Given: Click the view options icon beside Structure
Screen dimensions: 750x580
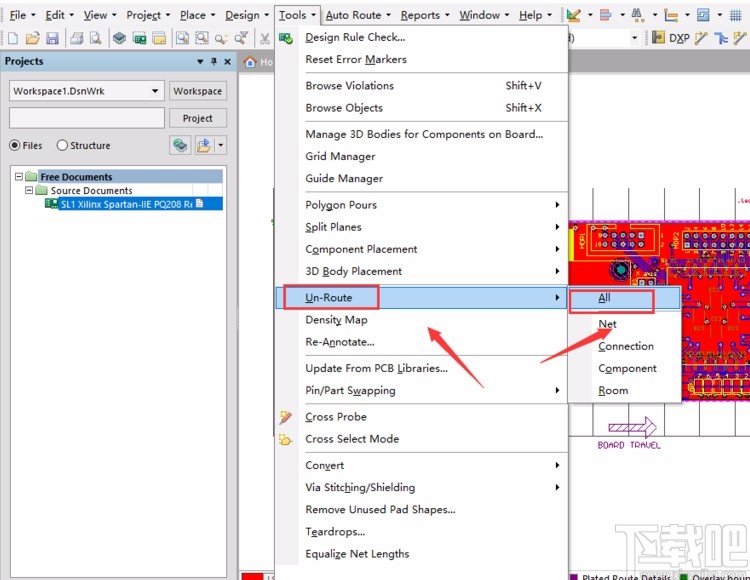Looking at the screenshot, I should point(180,145).
